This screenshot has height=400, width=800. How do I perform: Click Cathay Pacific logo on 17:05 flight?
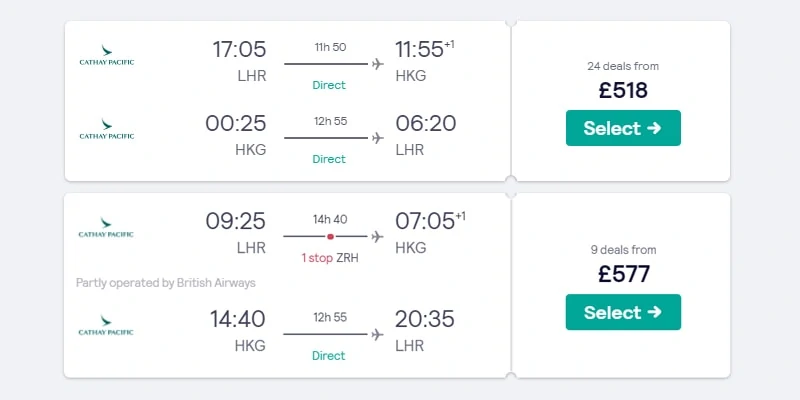107,55
